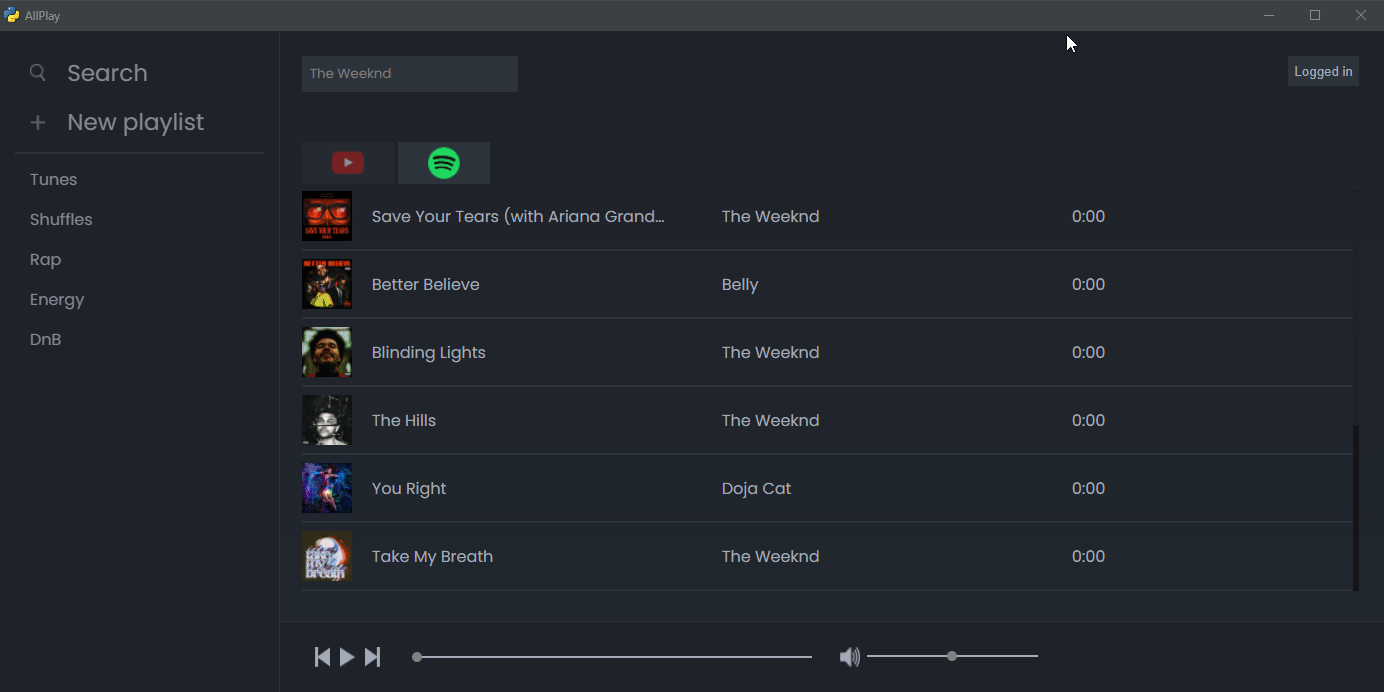Switch to the Spotify source tab

tap(444, 163)
